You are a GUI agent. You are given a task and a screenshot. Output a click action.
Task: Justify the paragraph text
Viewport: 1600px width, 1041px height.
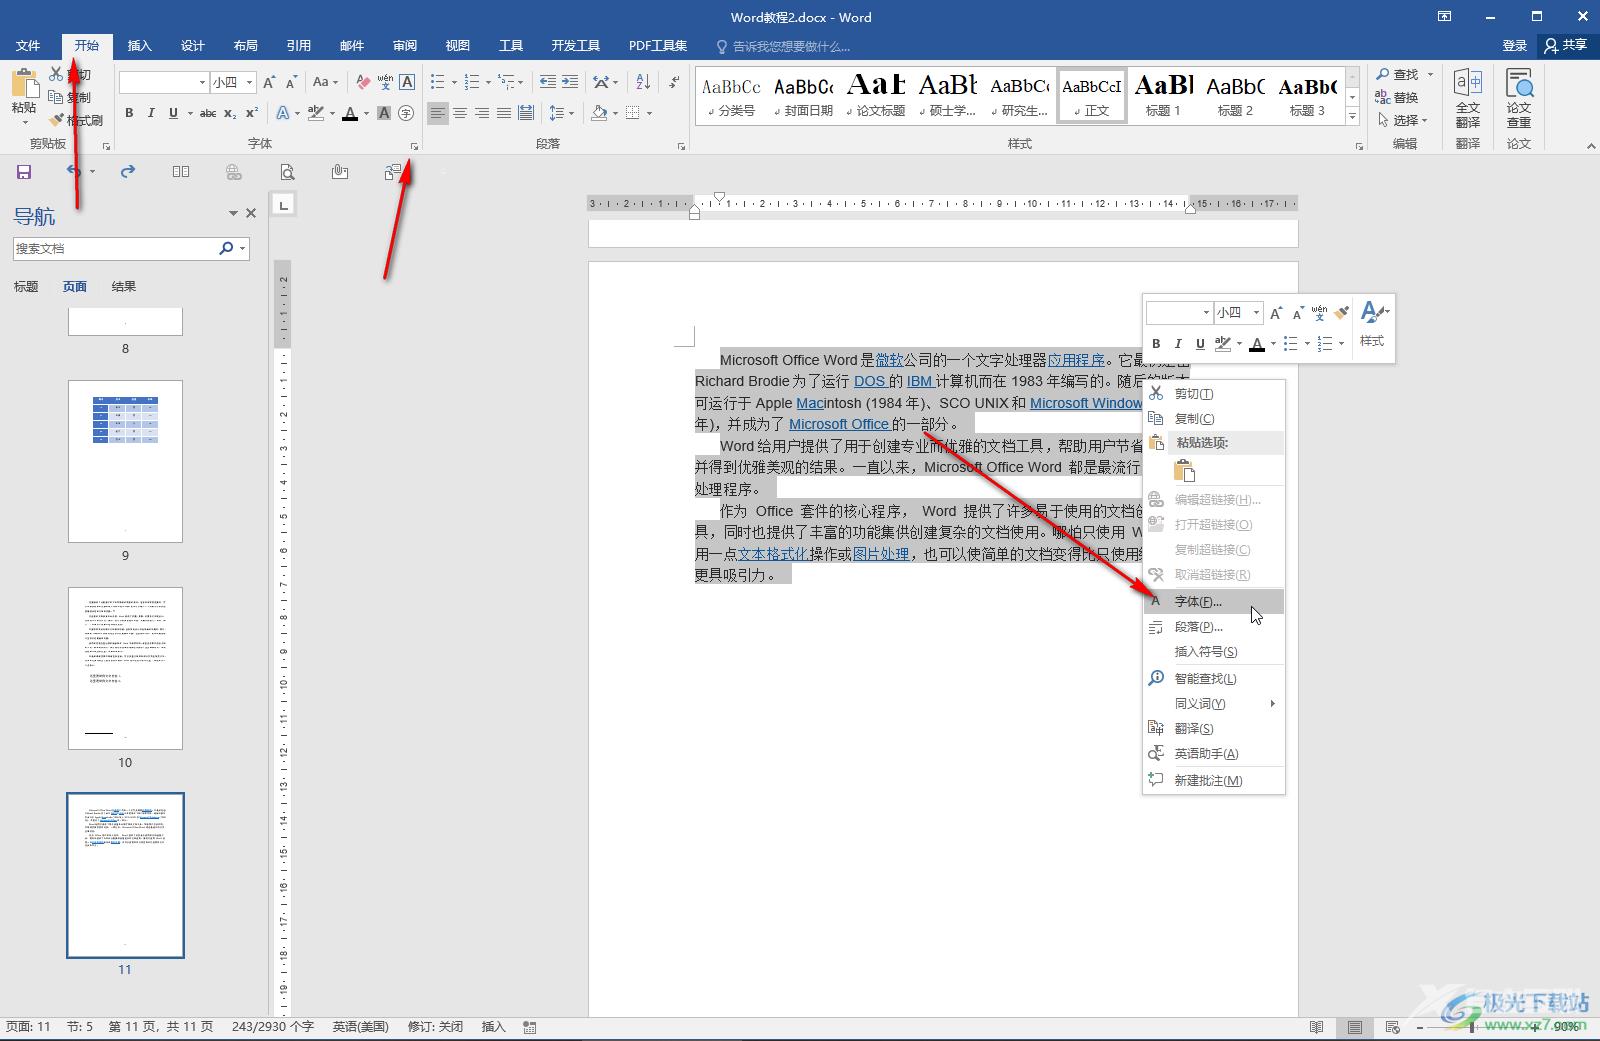tap(504, 113)
